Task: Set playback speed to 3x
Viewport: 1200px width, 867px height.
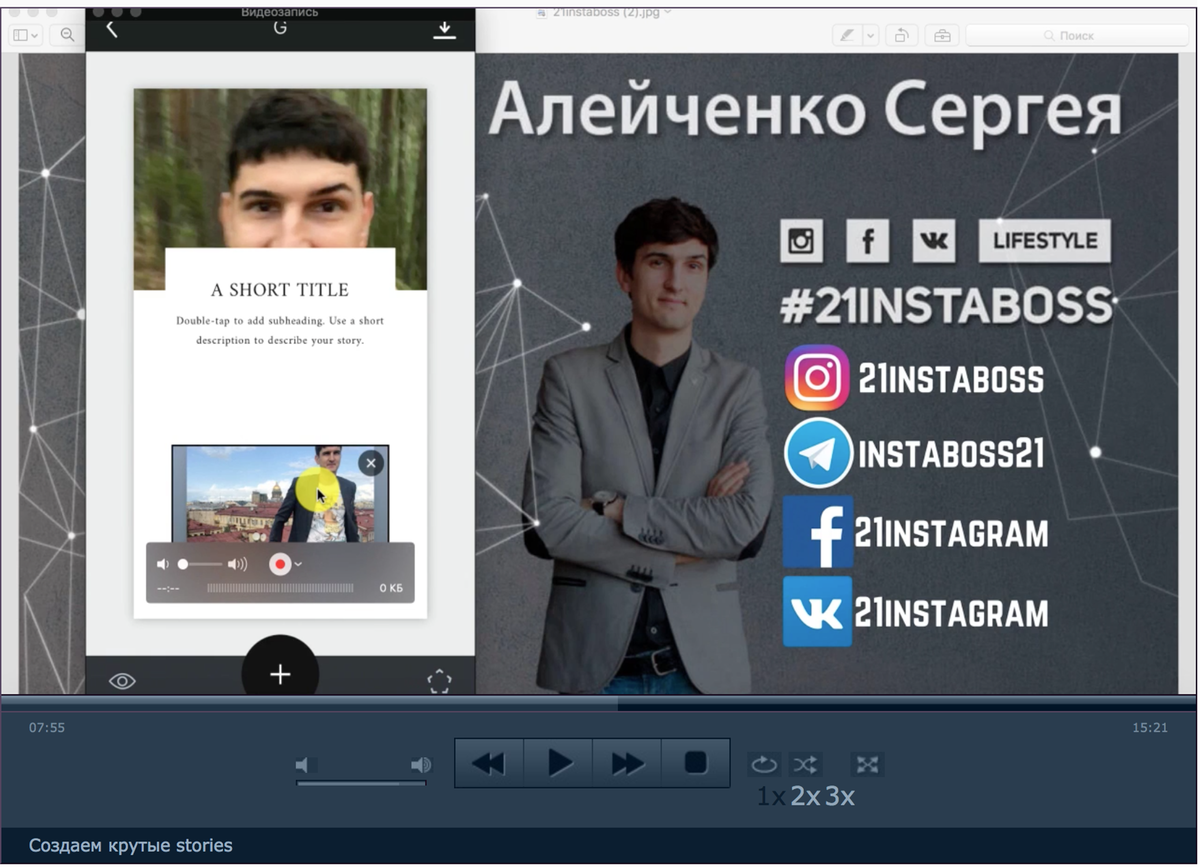Action: [840, 797]
